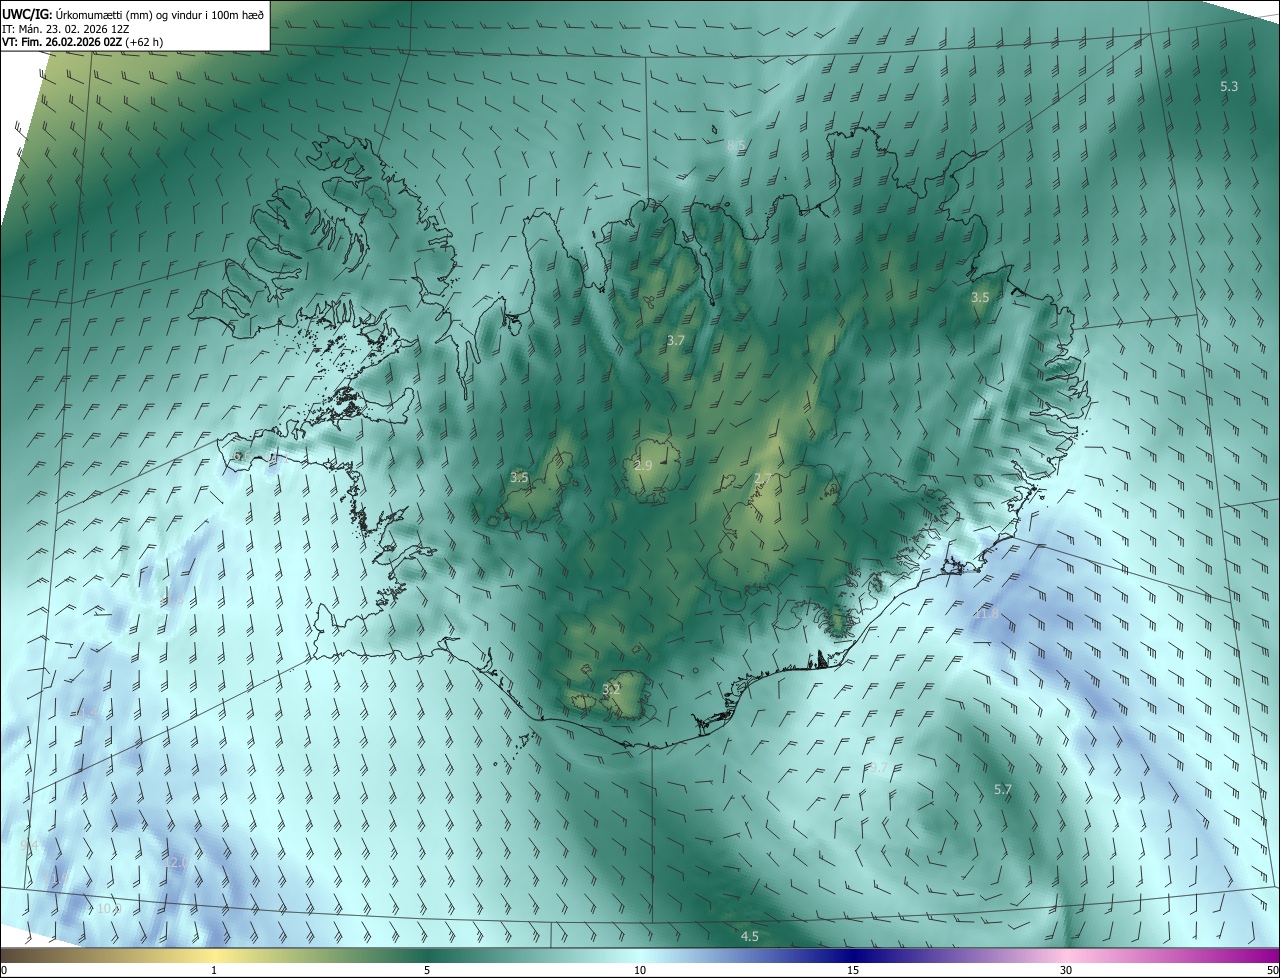Viewport: 1280px width, 978px height.
Task: Click the '15' tick label on the color scale
Action: (853, 970)
